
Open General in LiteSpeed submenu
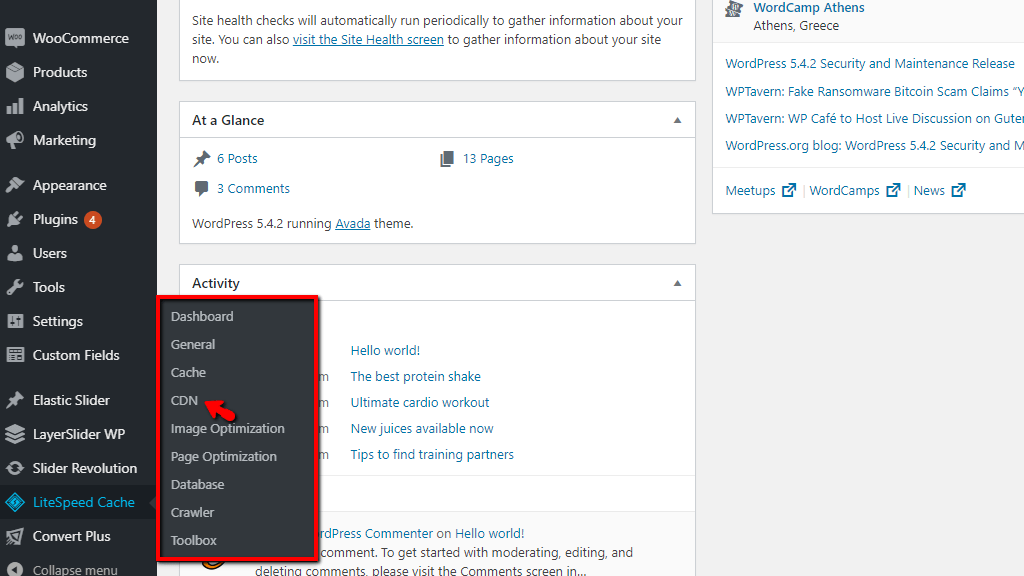[193, 344]
